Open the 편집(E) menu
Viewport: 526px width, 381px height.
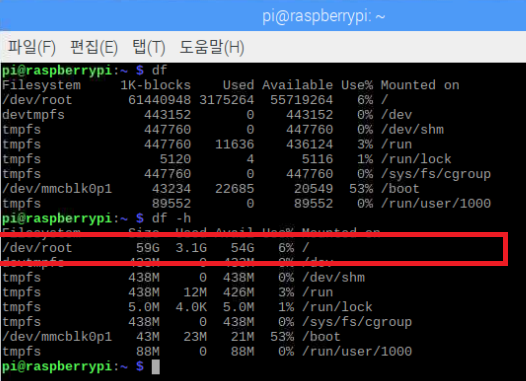pos(94,47)
